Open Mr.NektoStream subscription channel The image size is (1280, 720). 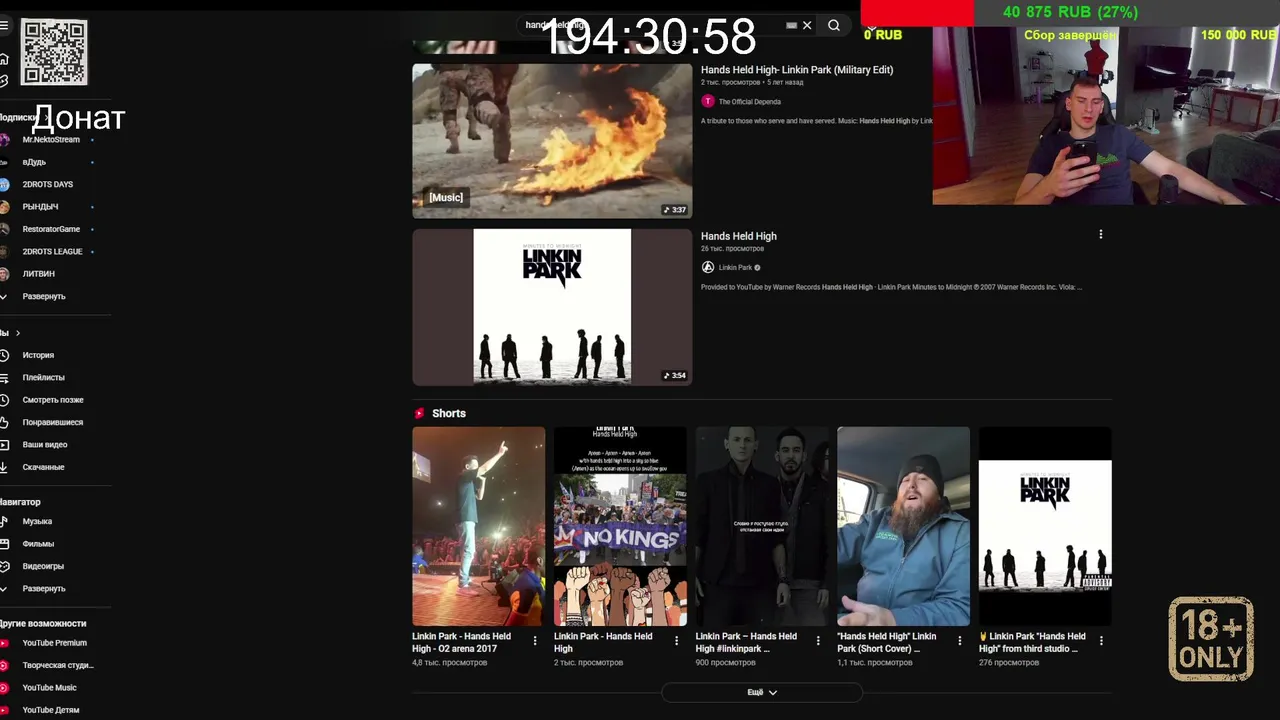coord(50,140)
